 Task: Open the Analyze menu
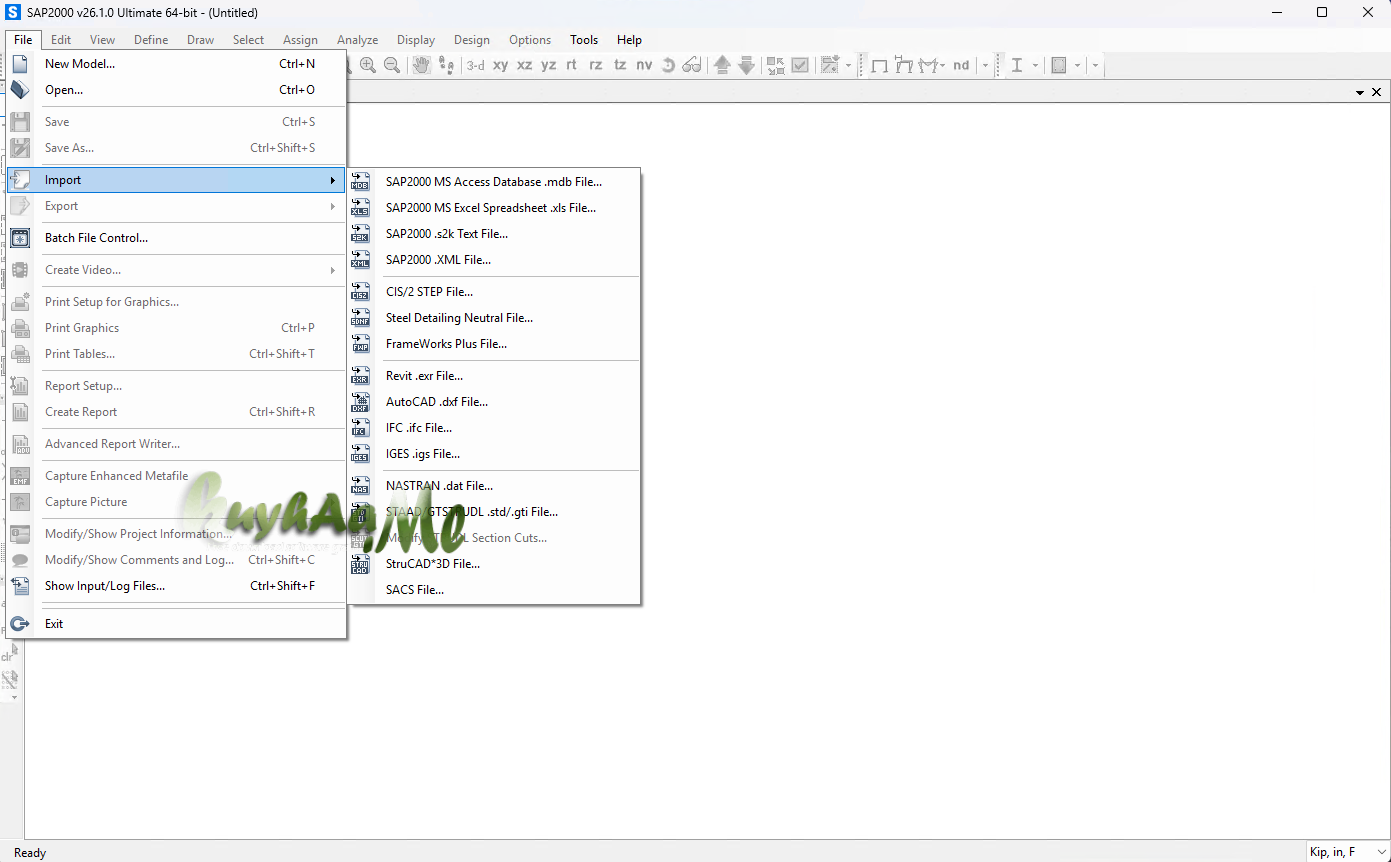point(357,40)
